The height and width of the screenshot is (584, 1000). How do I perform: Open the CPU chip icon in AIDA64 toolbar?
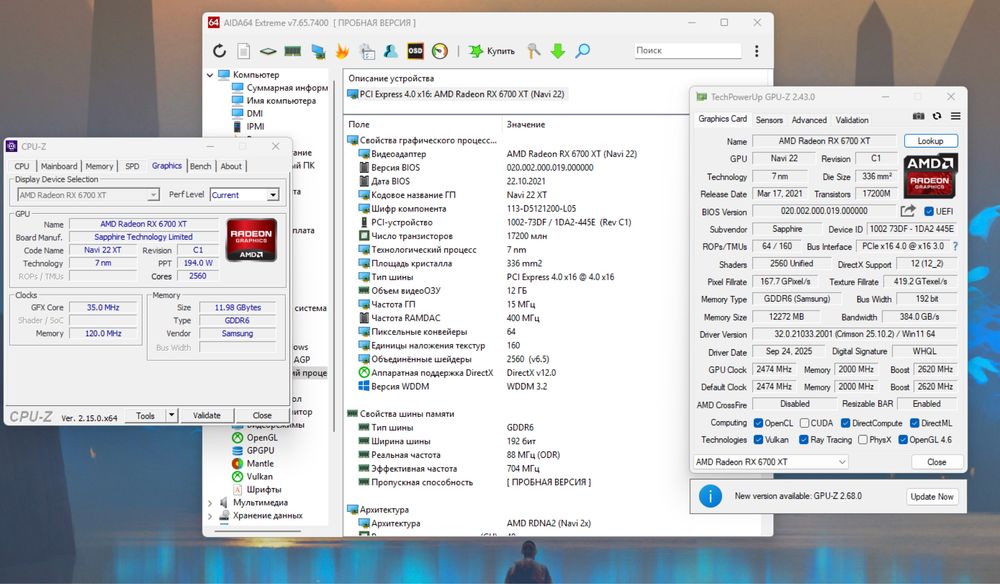[x=268, y=51]
